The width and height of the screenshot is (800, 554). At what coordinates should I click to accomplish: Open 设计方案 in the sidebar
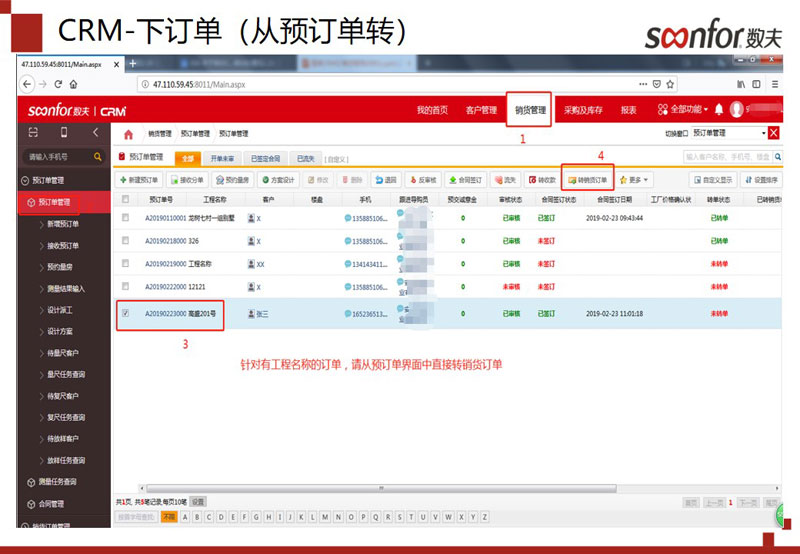click(60, 331)
